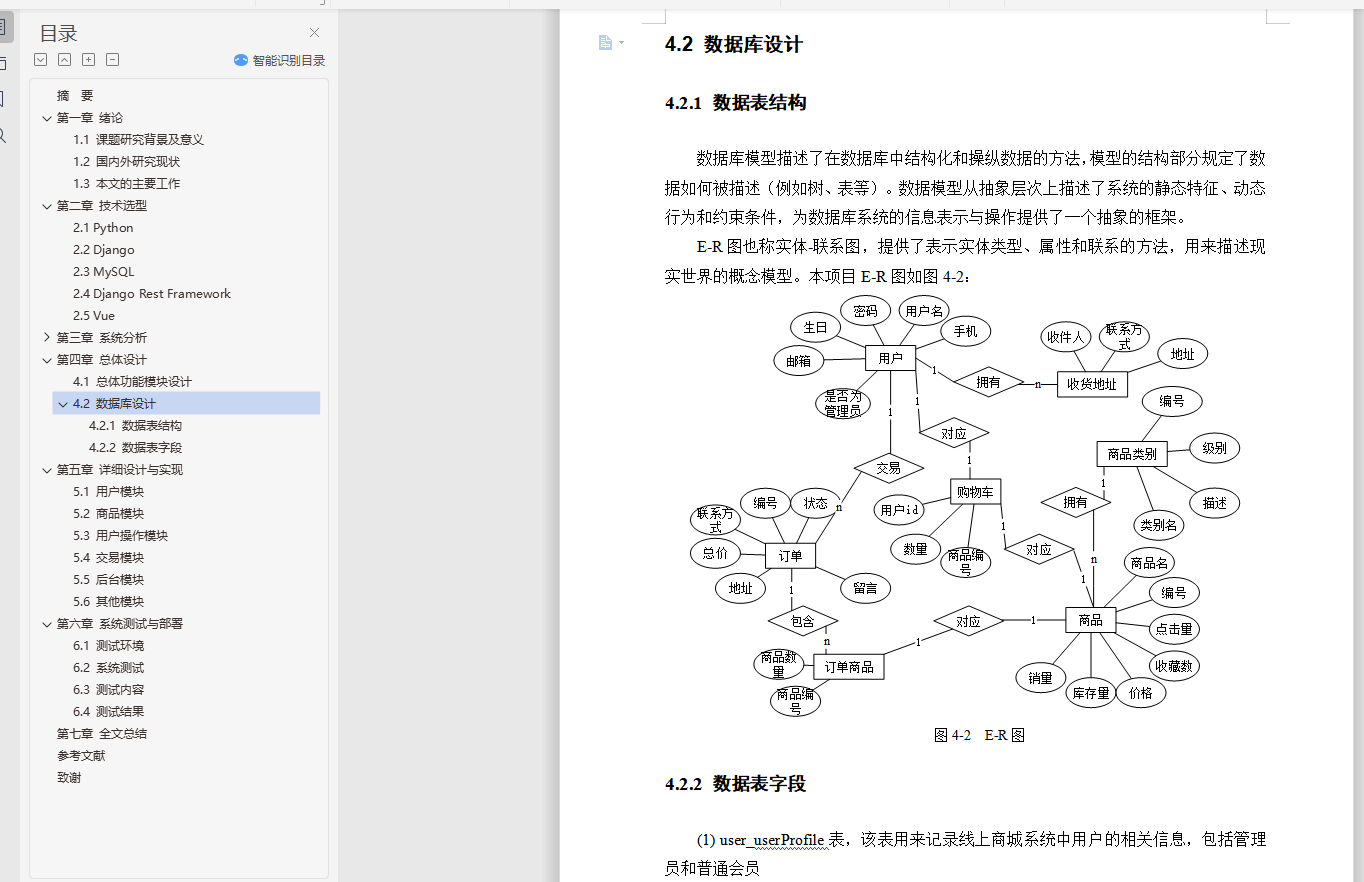Select 2.2 Django in outline
Screen dimensions: 1364x882
[104, 250]
